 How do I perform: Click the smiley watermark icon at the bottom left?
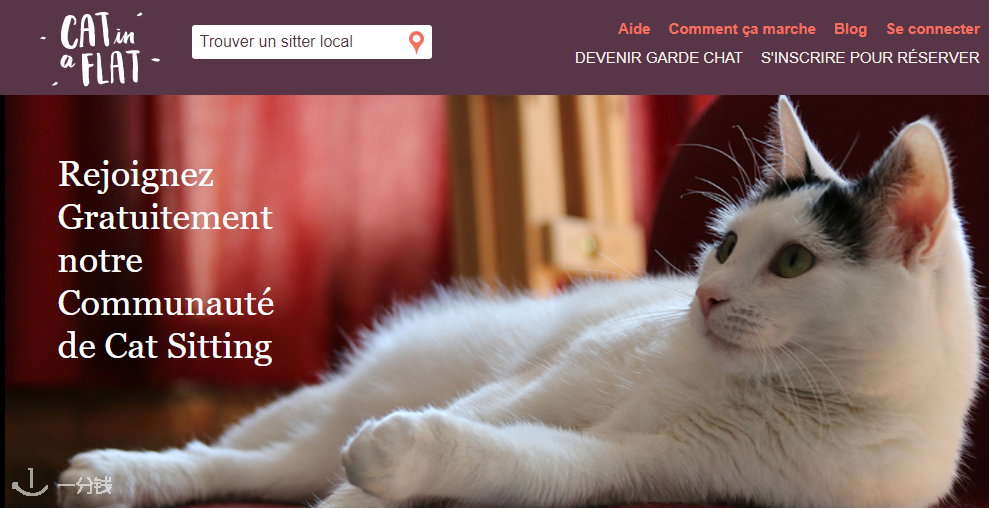[30, 482]
